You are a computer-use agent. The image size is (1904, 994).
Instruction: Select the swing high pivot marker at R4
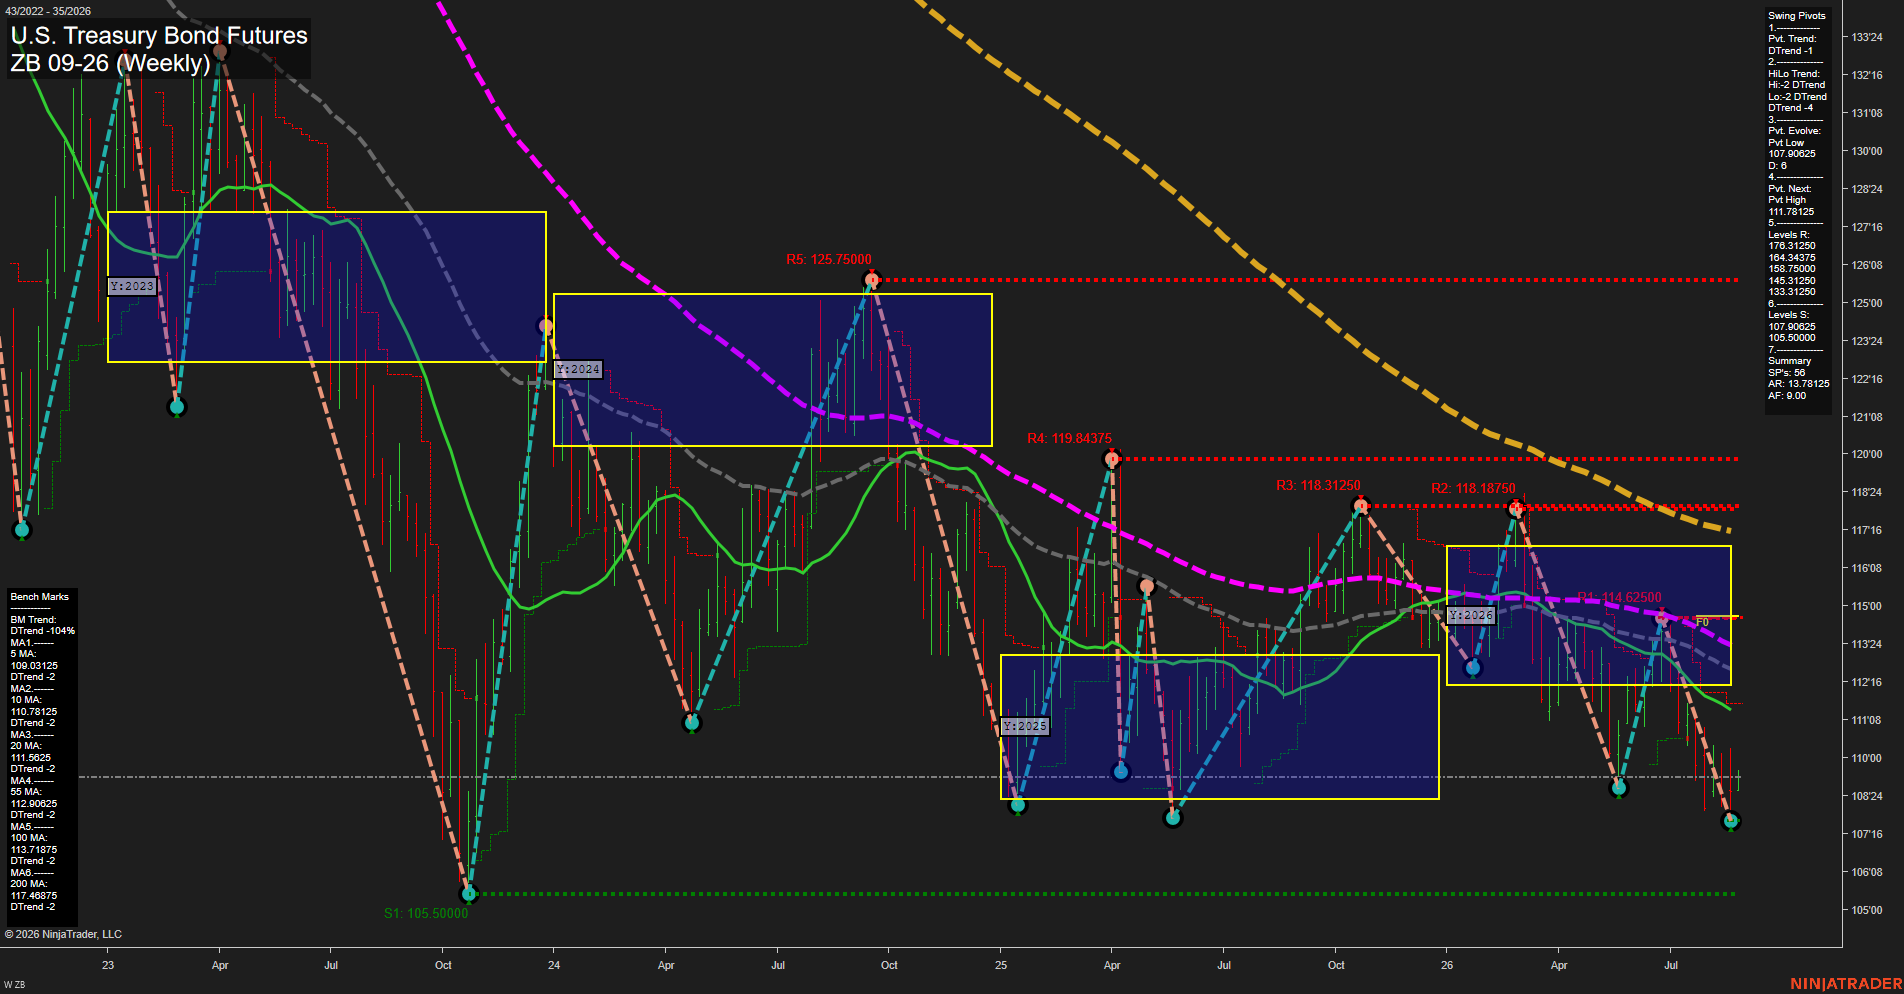1112,459
